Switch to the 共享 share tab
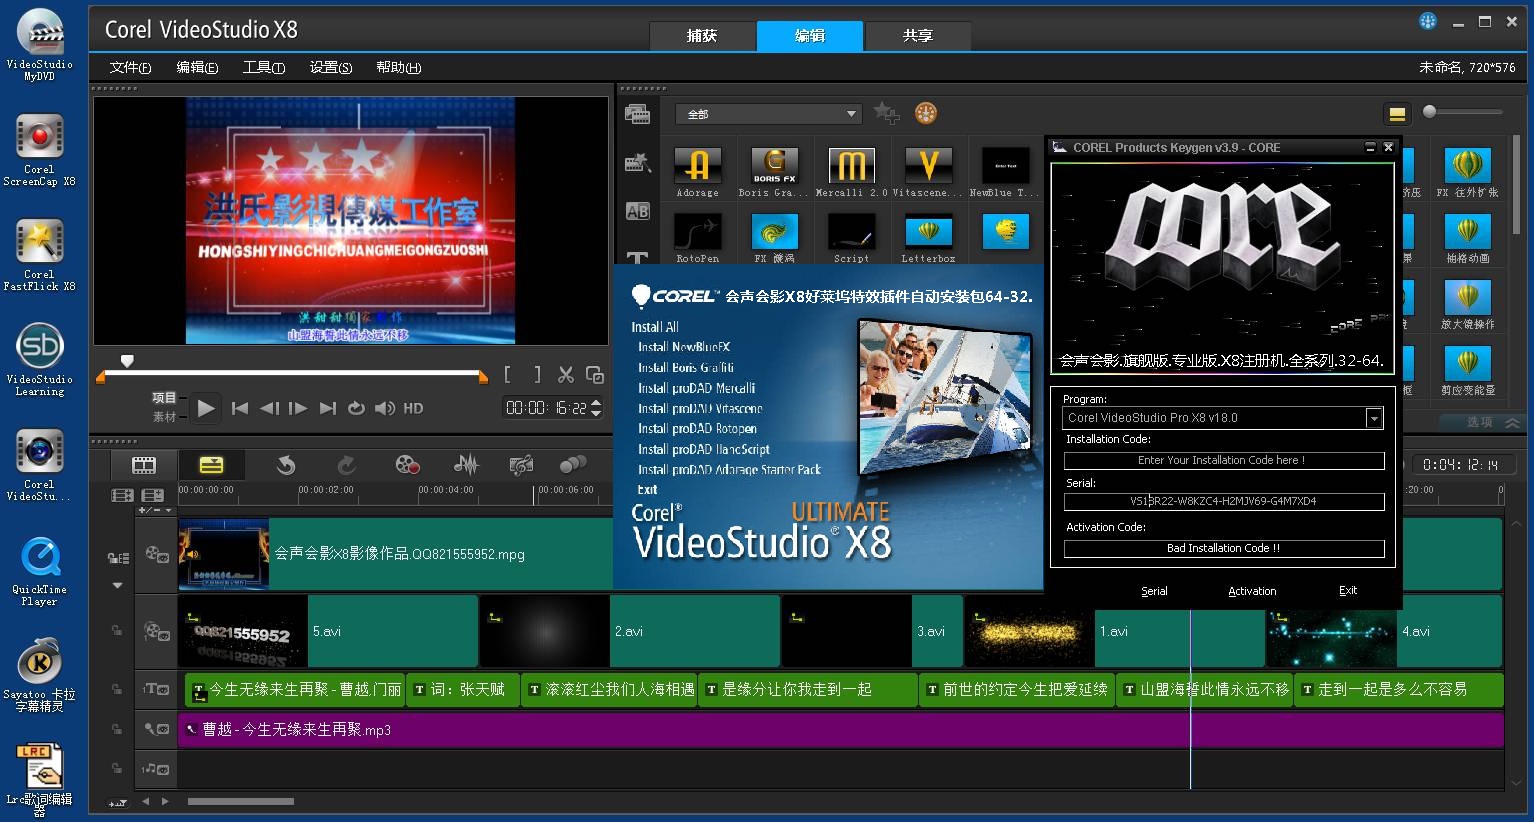This screenshot has height=822, width=1534. click(918, 36)
